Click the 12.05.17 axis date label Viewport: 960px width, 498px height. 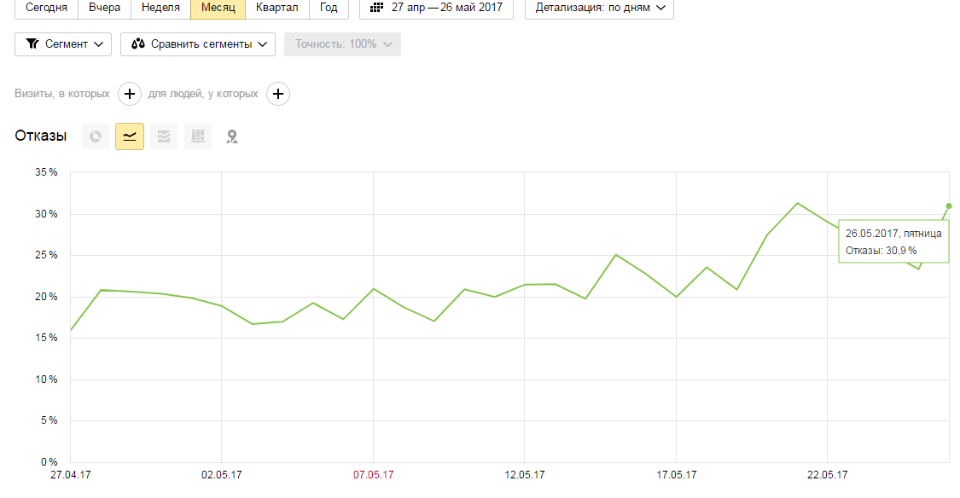pyautogui.click(x=525, y=475)
